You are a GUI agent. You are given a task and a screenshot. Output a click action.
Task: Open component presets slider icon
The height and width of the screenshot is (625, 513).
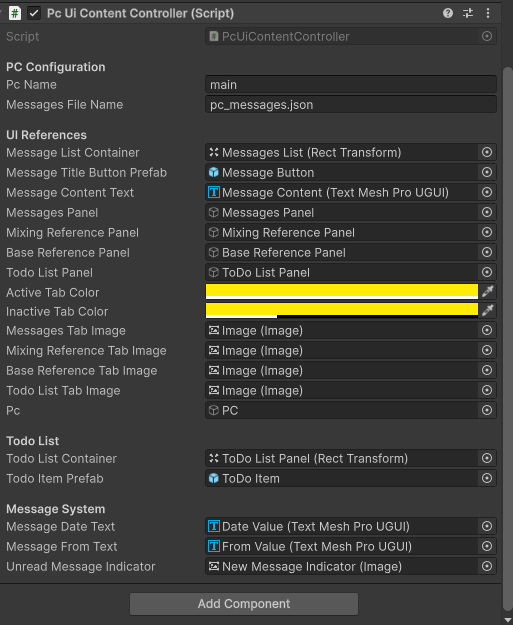pyautogui.click(x=468, y=13)
